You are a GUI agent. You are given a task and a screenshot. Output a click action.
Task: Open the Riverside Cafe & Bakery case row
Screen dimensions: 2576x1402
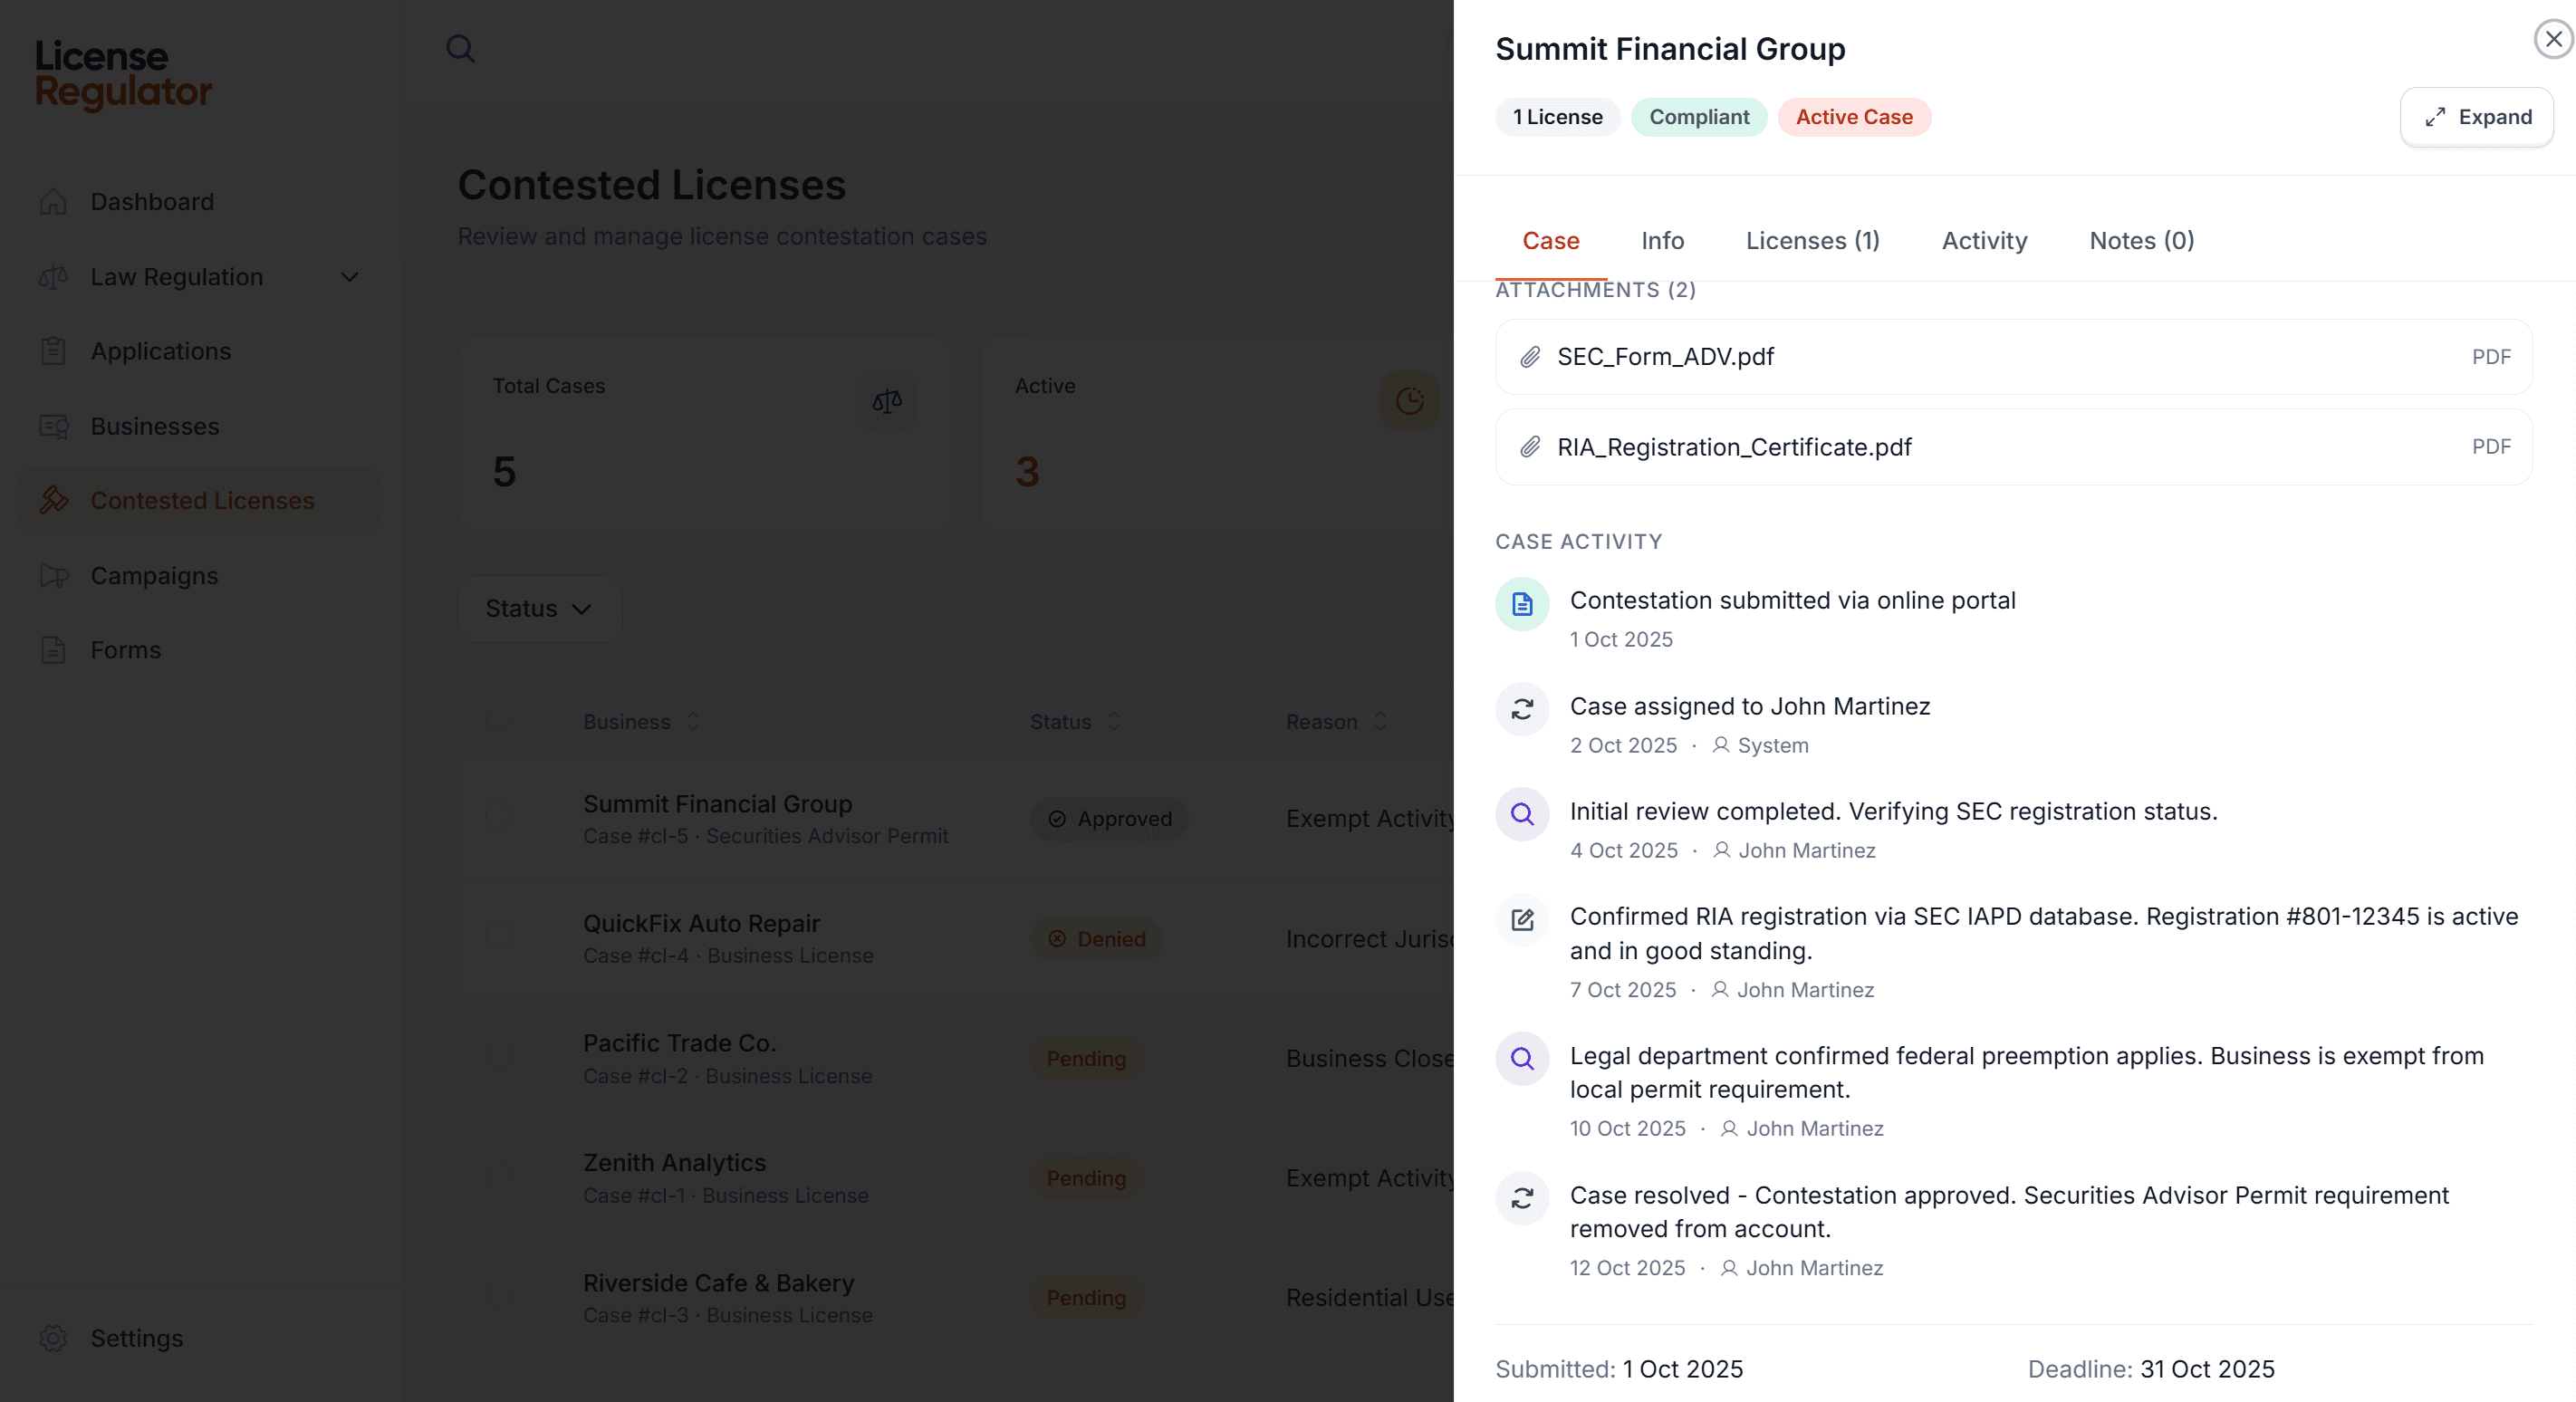pos(957,1297)
